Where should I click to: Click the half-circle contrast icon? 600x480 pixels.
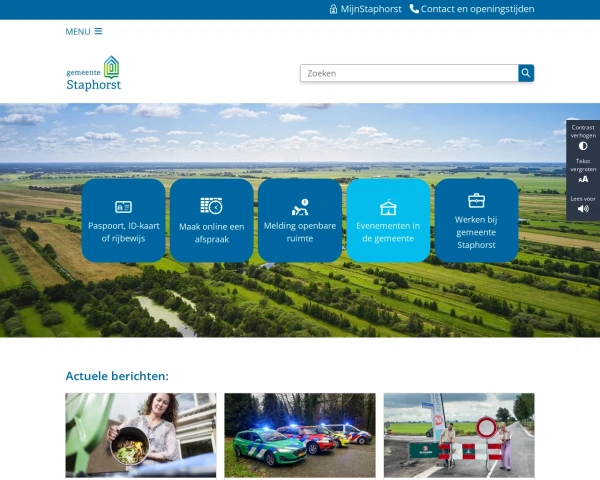point(583,146)
